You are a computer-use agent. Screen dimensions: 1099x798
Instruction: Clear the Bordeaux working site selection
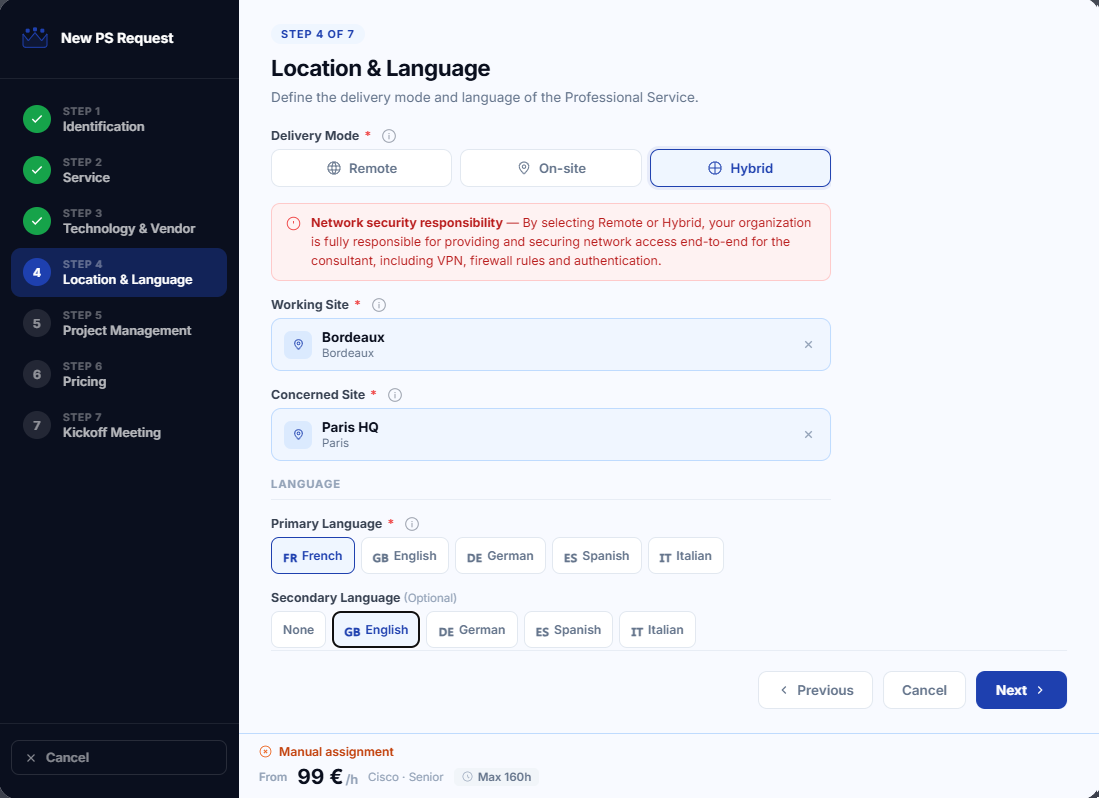(x=808, y=345)
